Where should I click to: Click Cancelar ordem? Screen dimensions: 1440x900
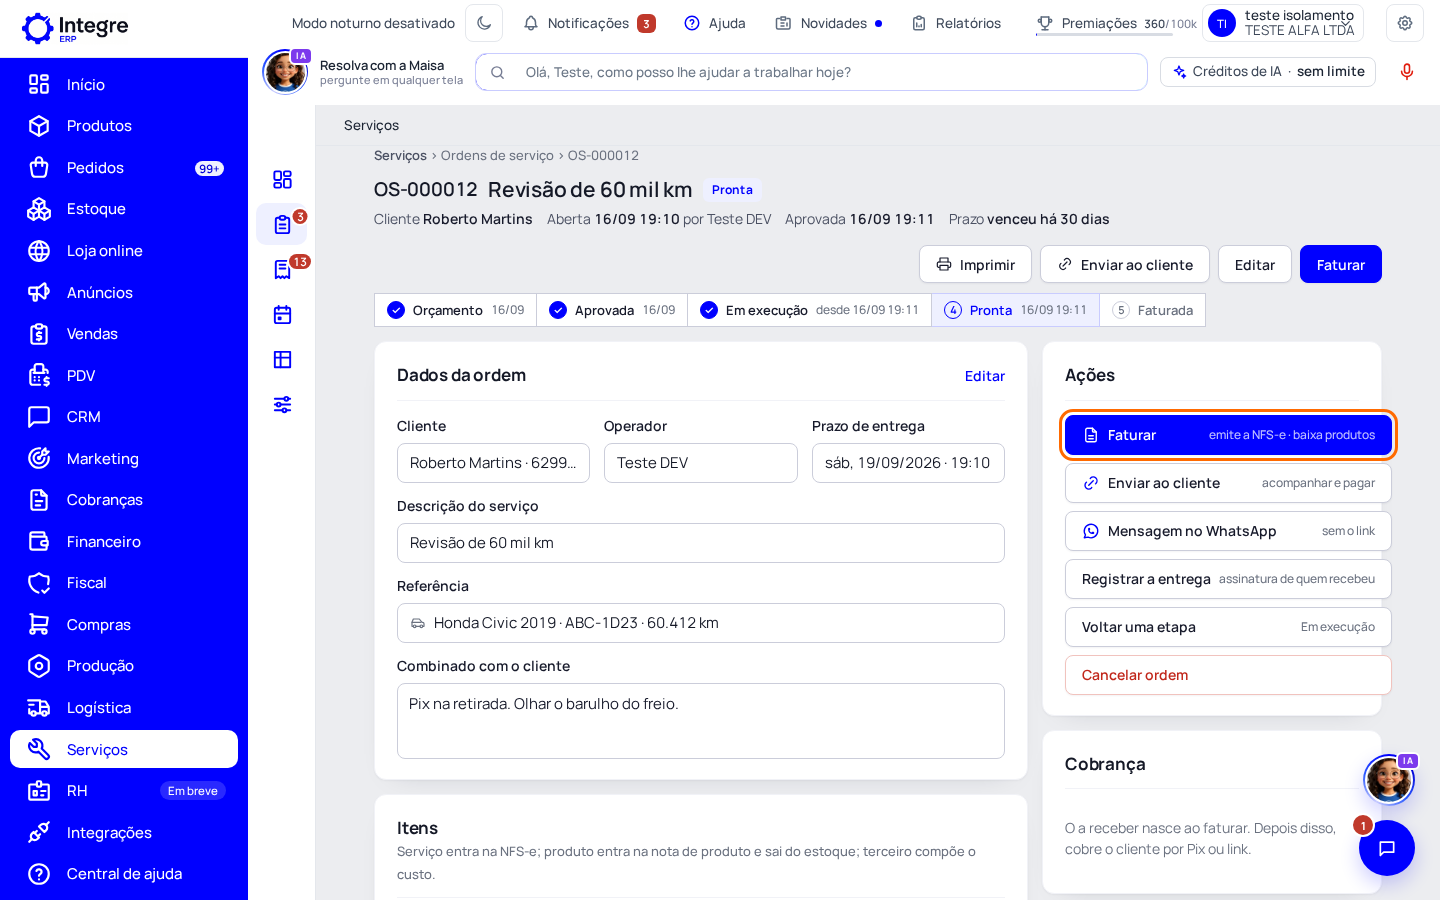pos(1228,675)
